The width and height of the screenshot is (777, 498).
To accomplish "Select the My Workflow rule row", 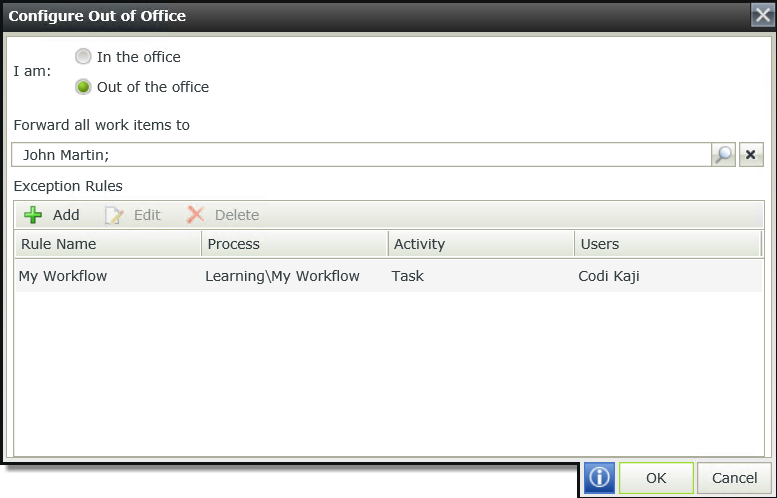I will (63, 276).
